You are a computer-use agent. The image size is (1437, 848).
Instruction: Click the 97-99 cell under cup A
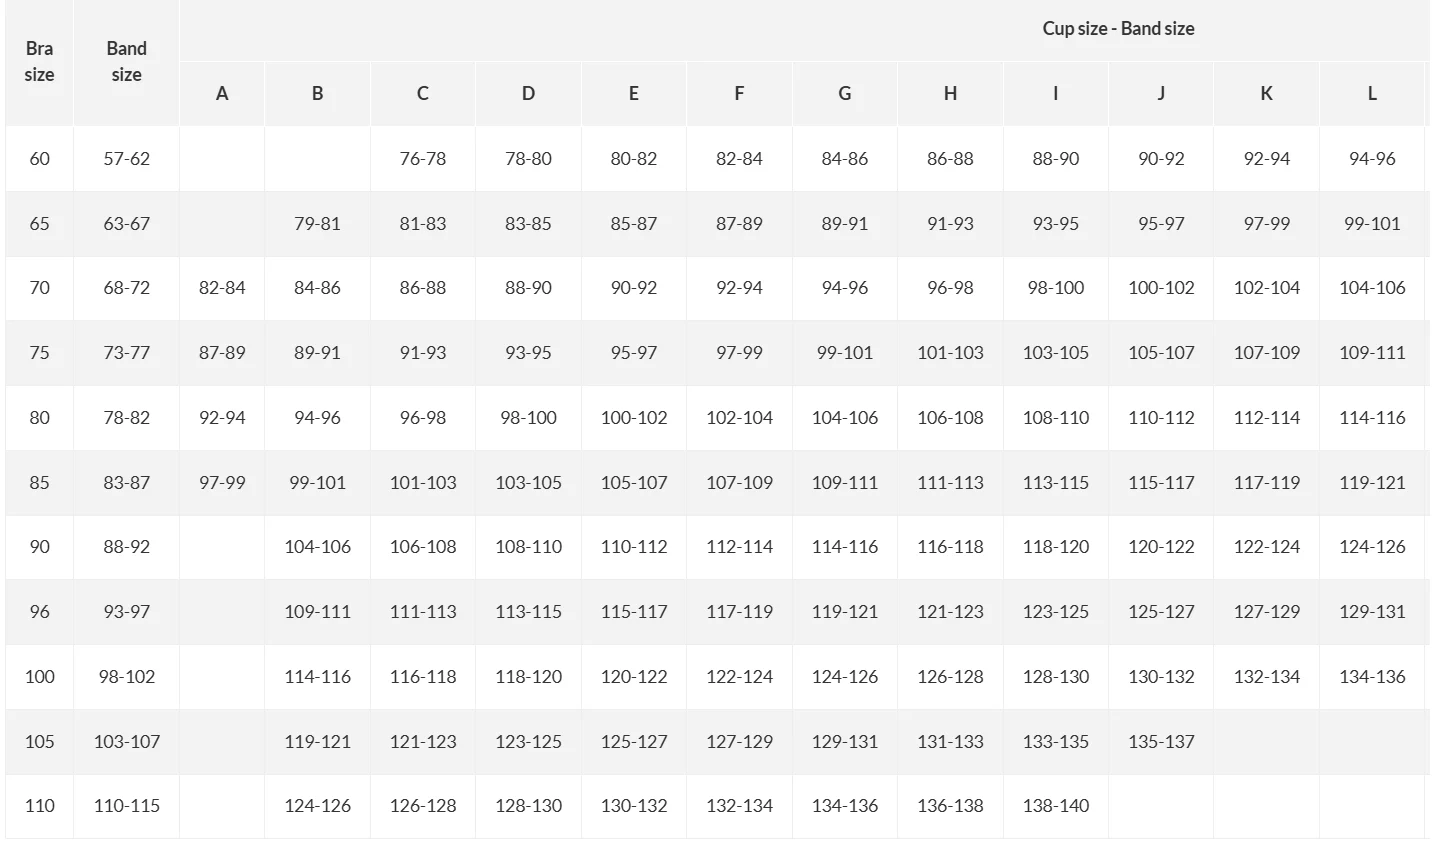click(222, 482)
